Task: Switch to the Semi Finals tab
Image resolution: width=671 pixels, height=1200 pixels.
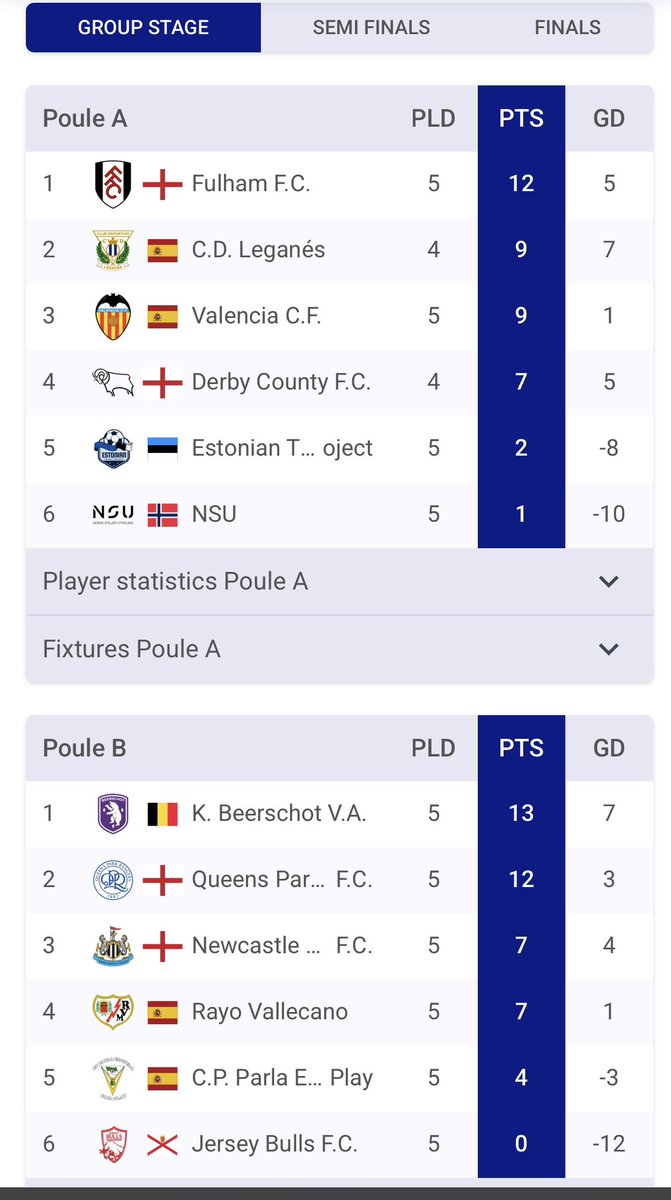Action: [371, 27]
